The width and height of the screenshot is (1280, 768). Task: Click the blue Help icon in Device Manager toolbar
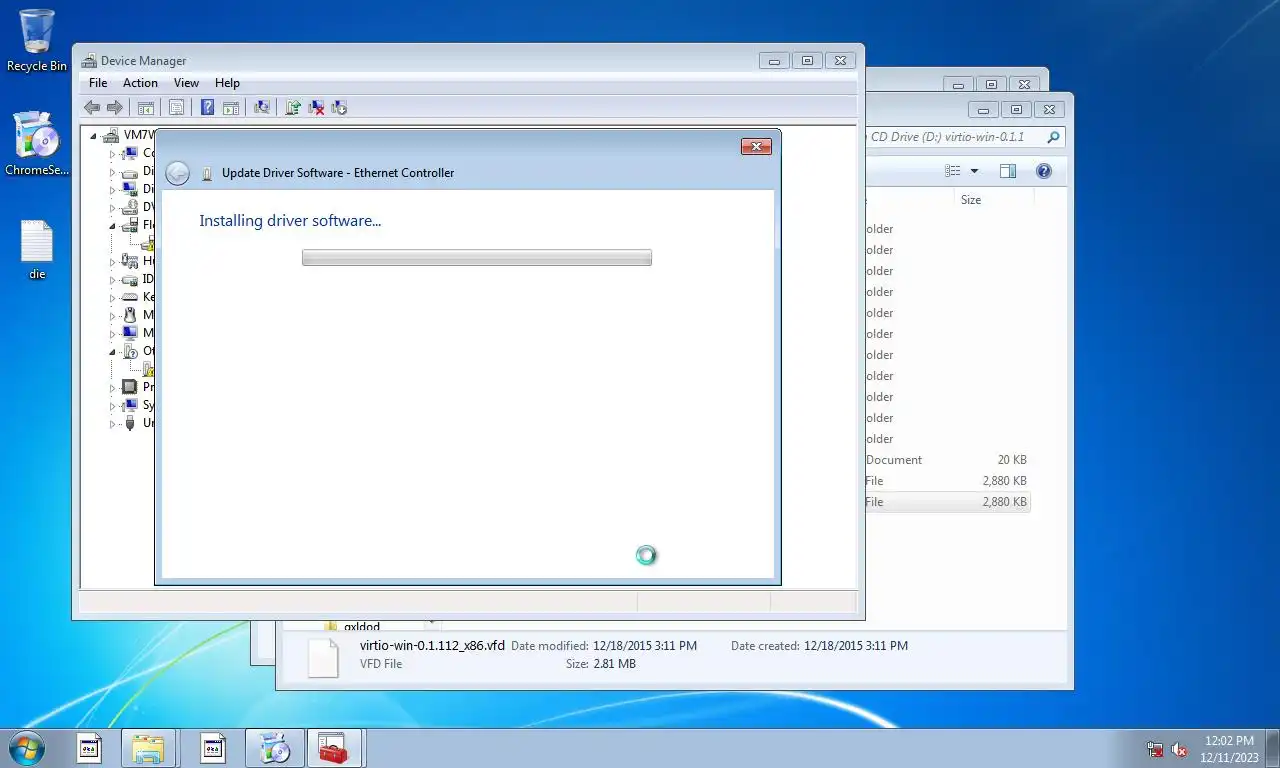[207, 107]
